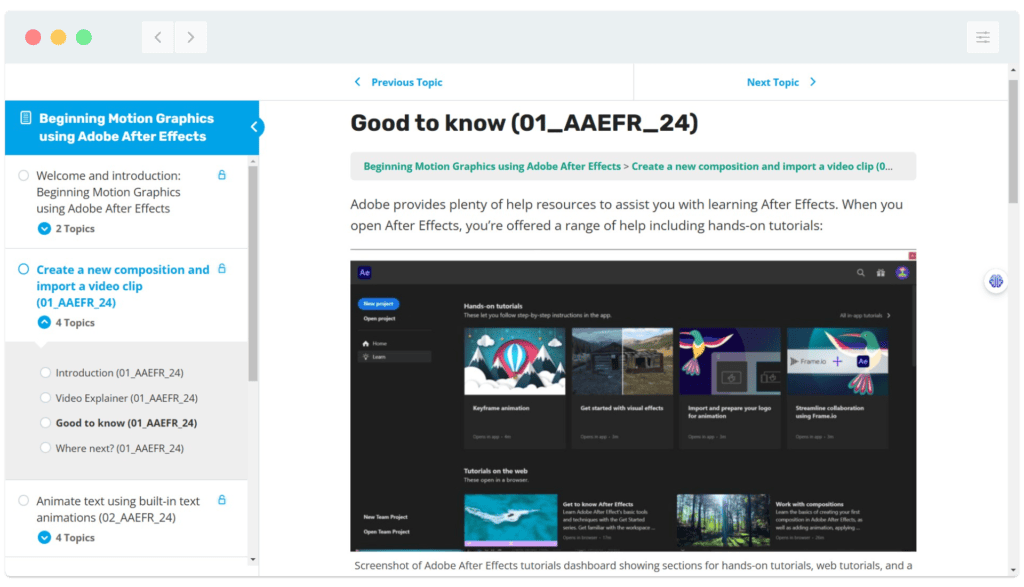Open Animate text using built-in text animations lesson

tap(118, 509)
